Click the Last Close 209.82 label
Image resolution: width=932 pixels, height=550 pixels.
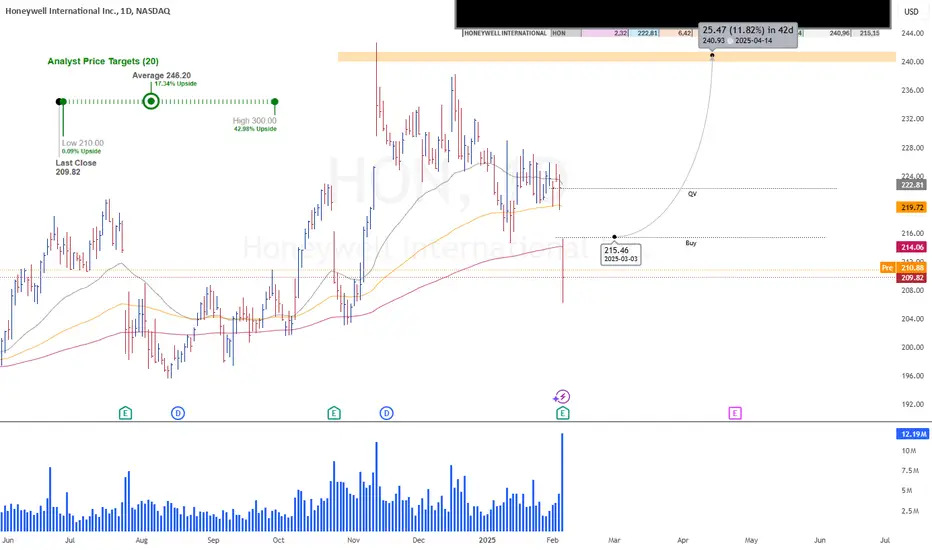[76, 167]
